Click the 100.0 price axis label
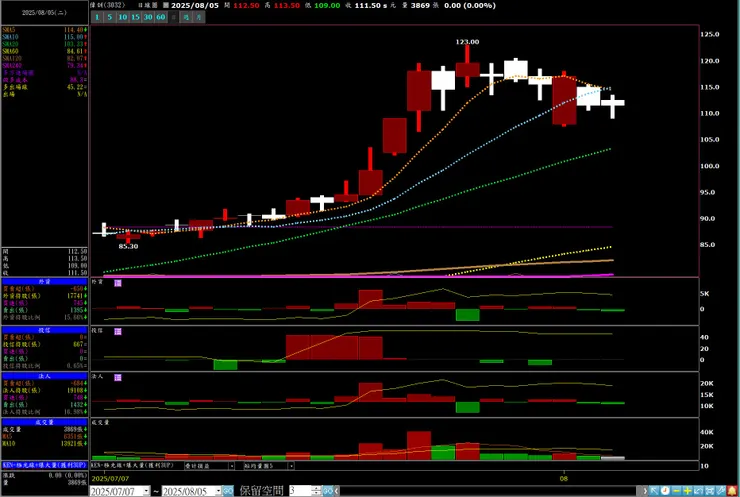Image resolution: width=740 pixels, height=497 pixels. click(x=710, y=166)
